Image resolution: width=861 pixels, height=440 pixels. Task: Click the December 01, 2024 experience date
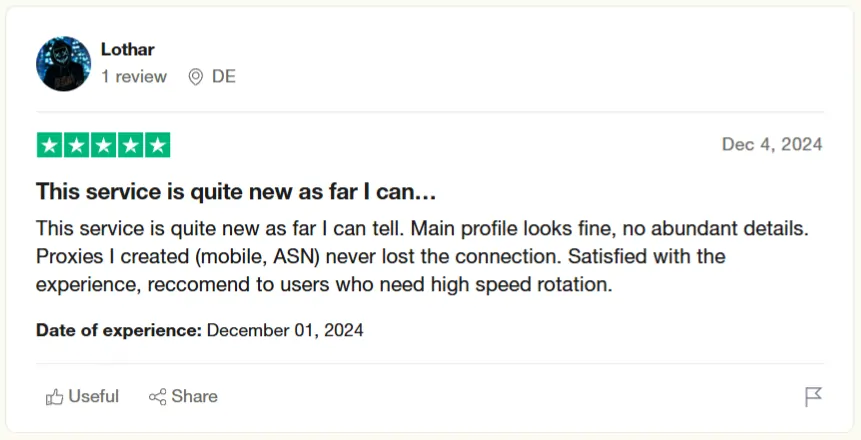285,330
